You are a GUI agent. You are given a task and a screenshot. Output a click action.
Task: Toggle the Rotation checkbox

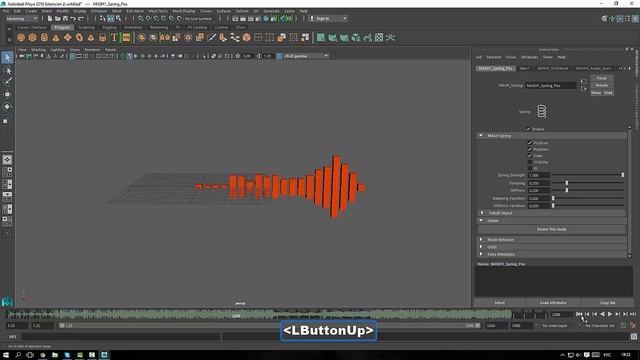(x=530, y=149)
